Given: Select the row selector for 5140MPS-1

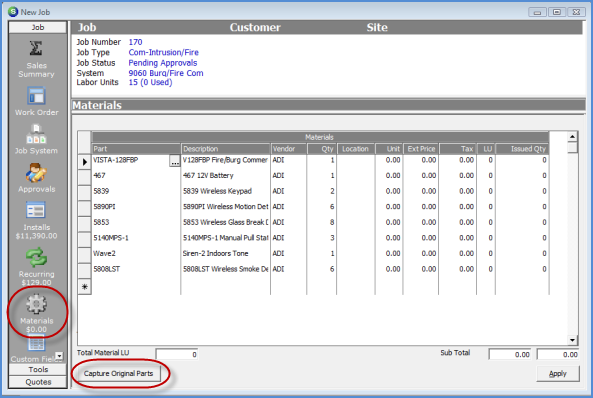Looking at the screenshot, I should click(x=84, y=239).
